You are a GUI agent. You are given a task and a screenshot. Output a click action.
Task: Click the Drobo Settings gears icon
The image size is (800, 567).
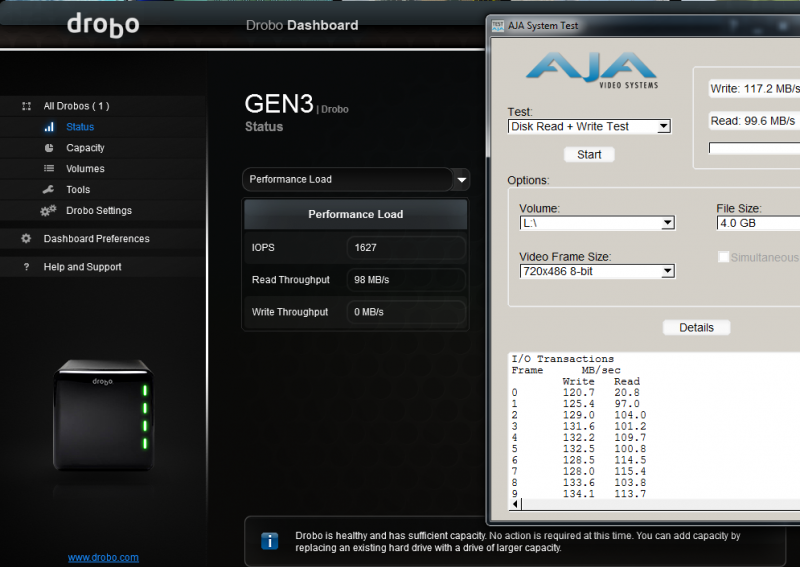click(x=48, y=210)
